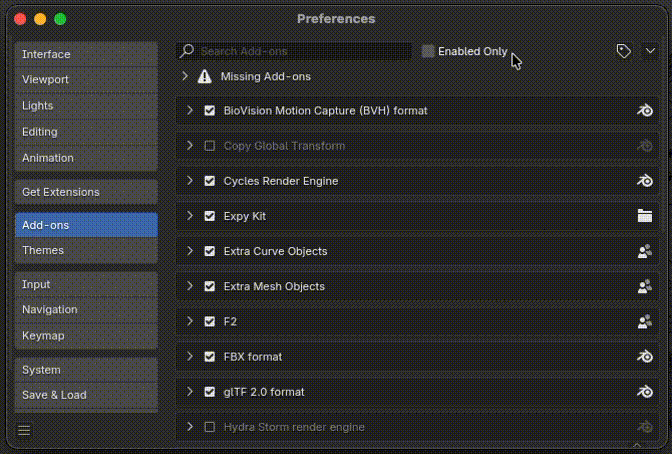Click the Blender logo icon on BioVision row
This screenshot has height=454, width=672.
point(645,110)
